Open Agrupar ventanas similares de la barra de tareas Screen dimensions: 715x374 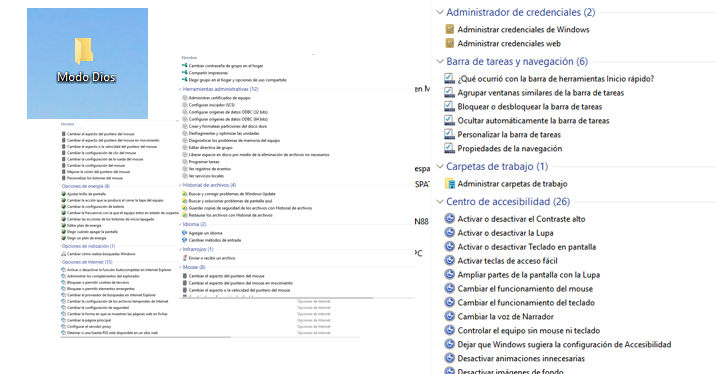point(540,93)
